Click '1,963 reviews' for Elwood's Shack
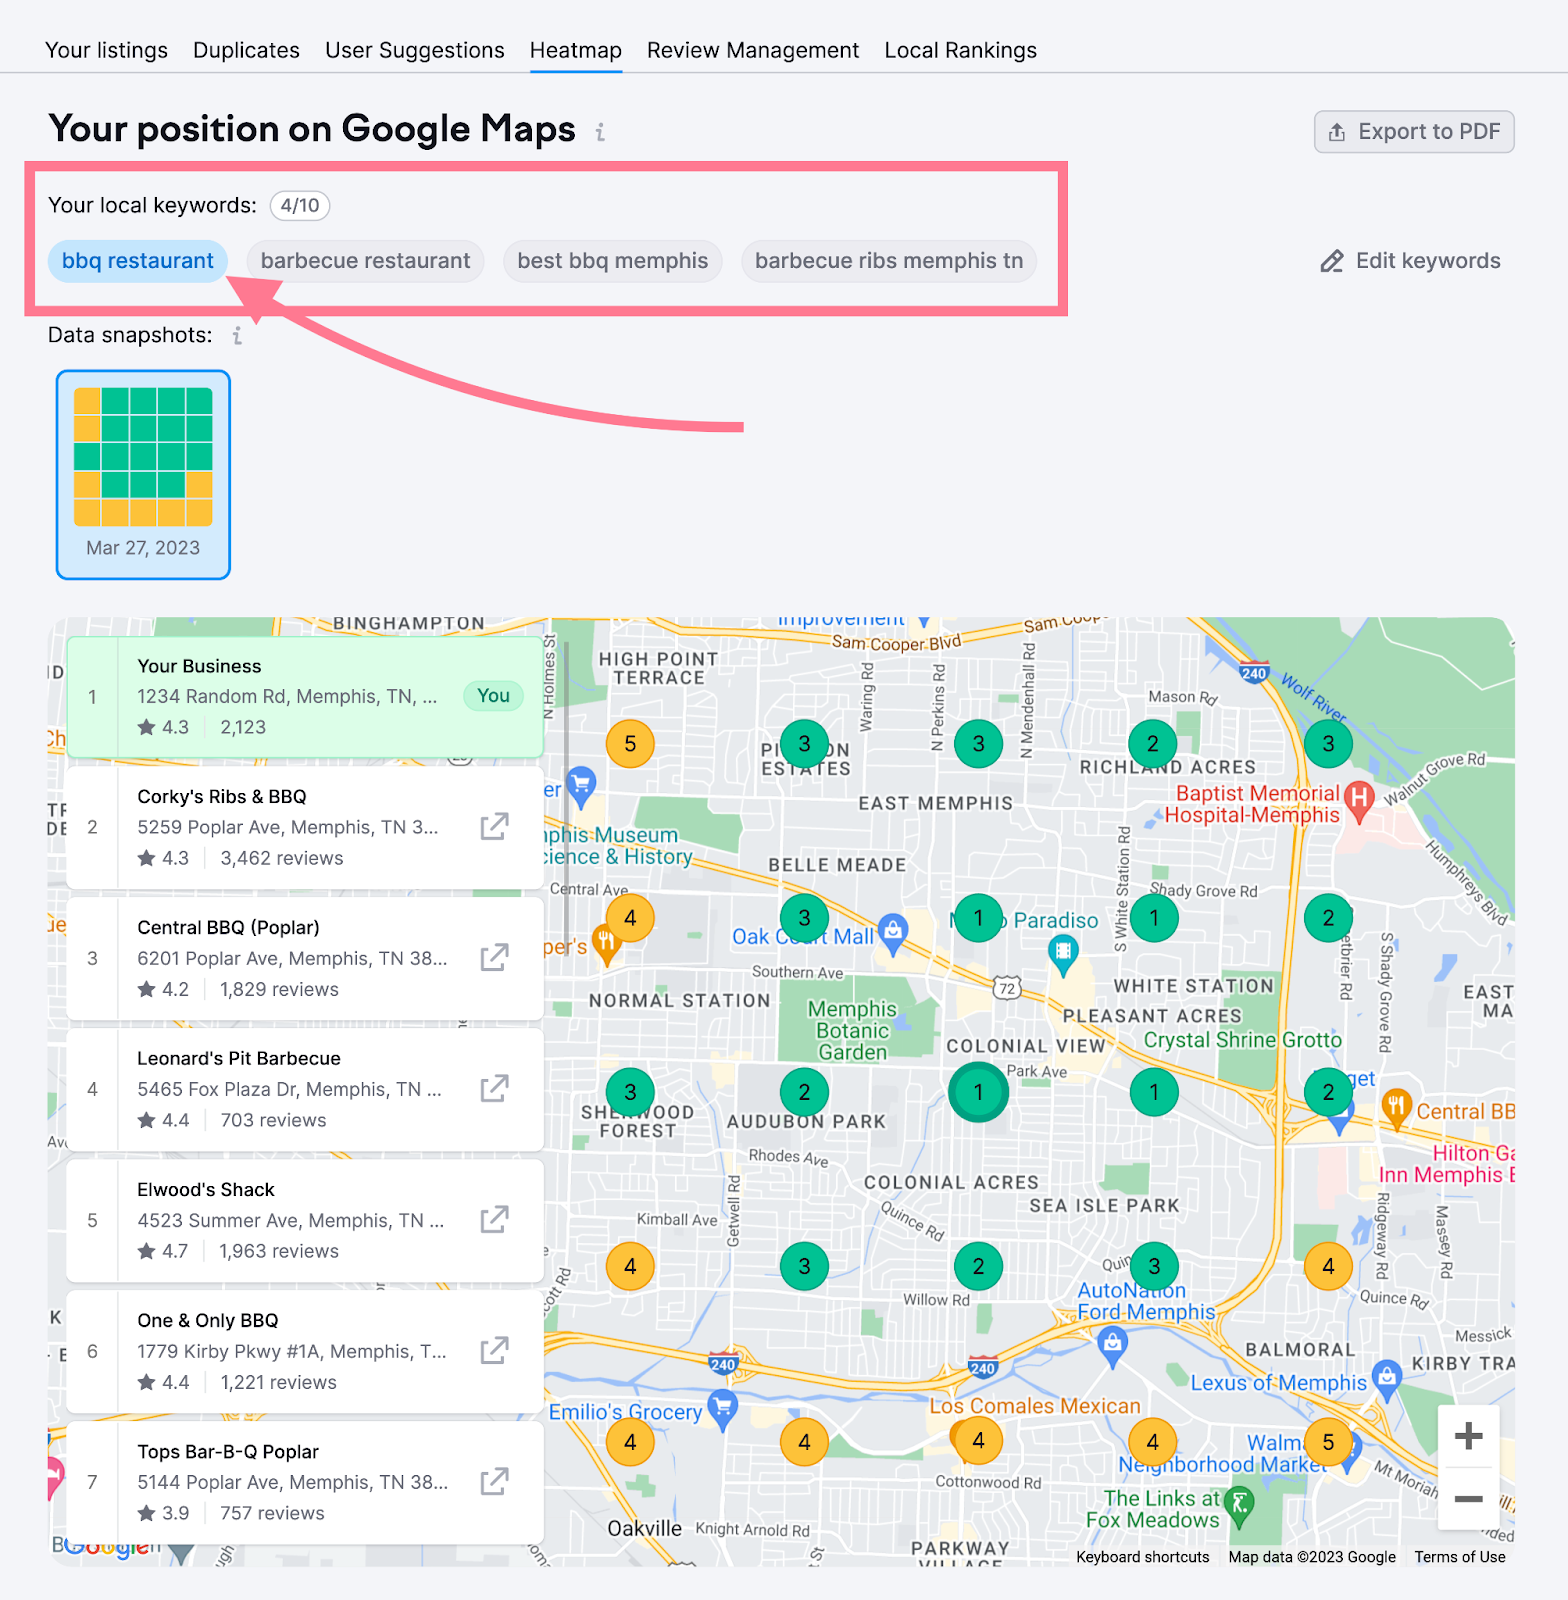Screen dimensions: 1568x1600 click(279, 1251)
